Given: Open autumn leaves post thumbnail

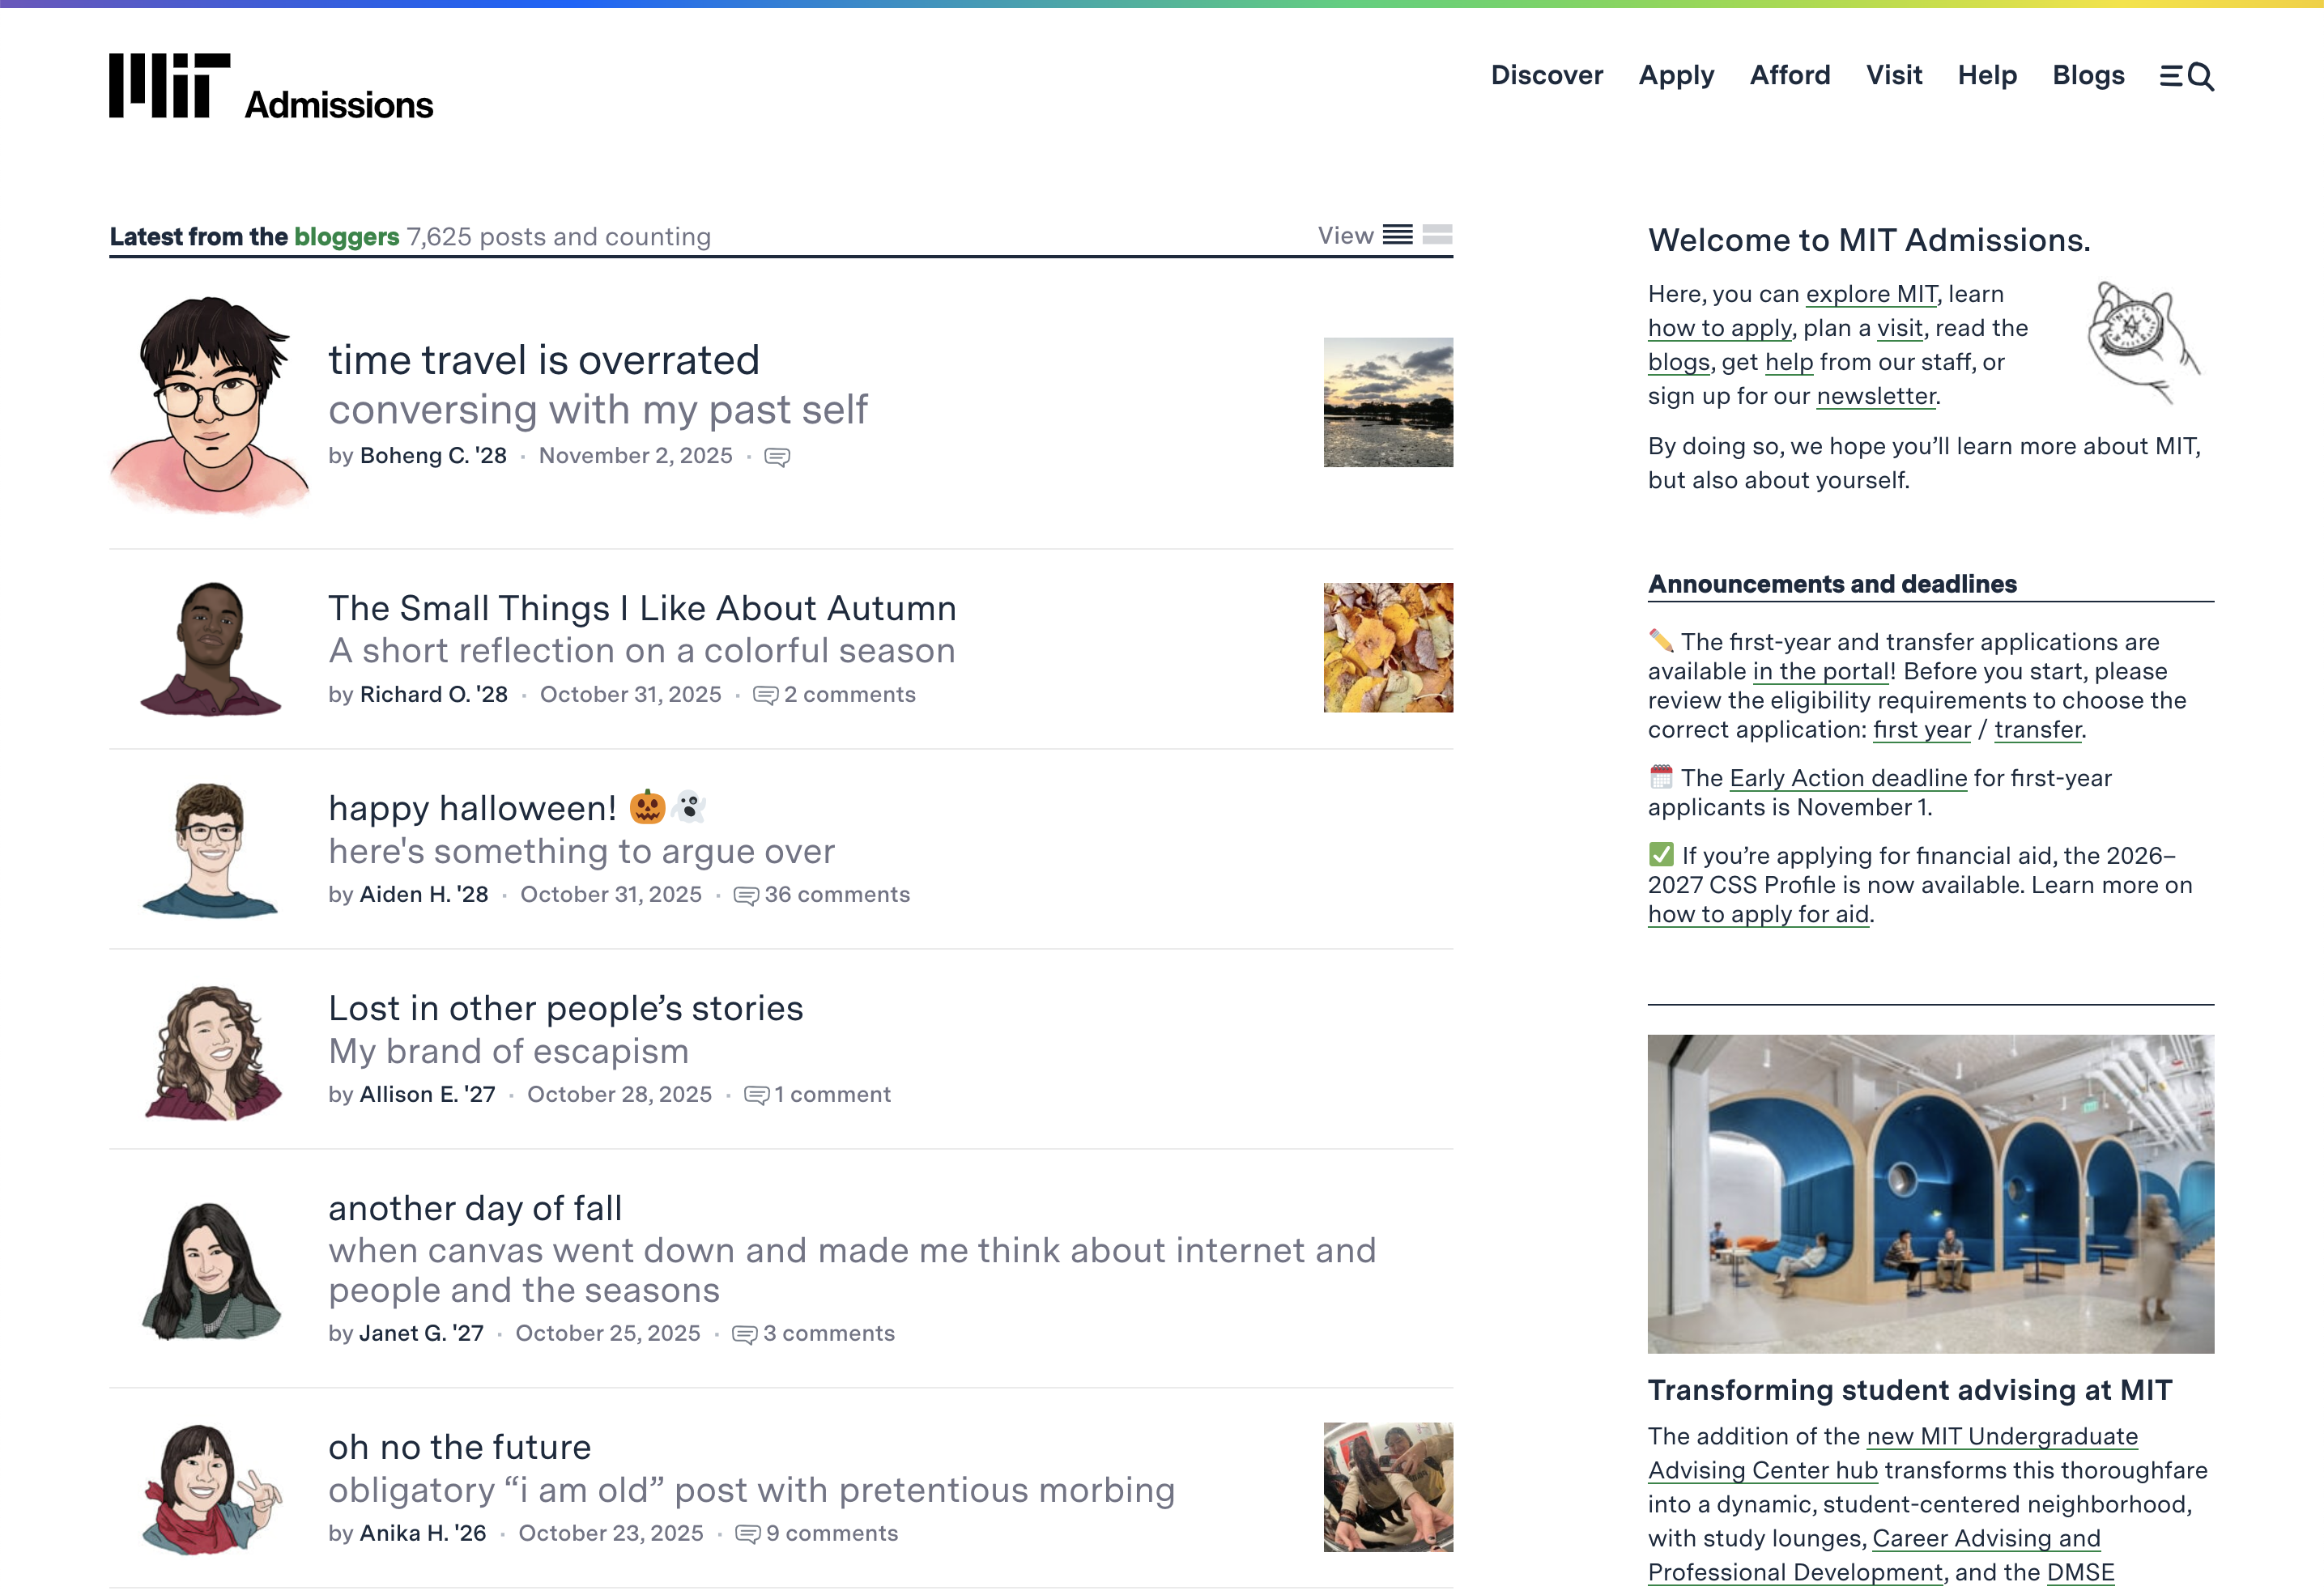Looking at the screenshot, I should point(1387,648).
